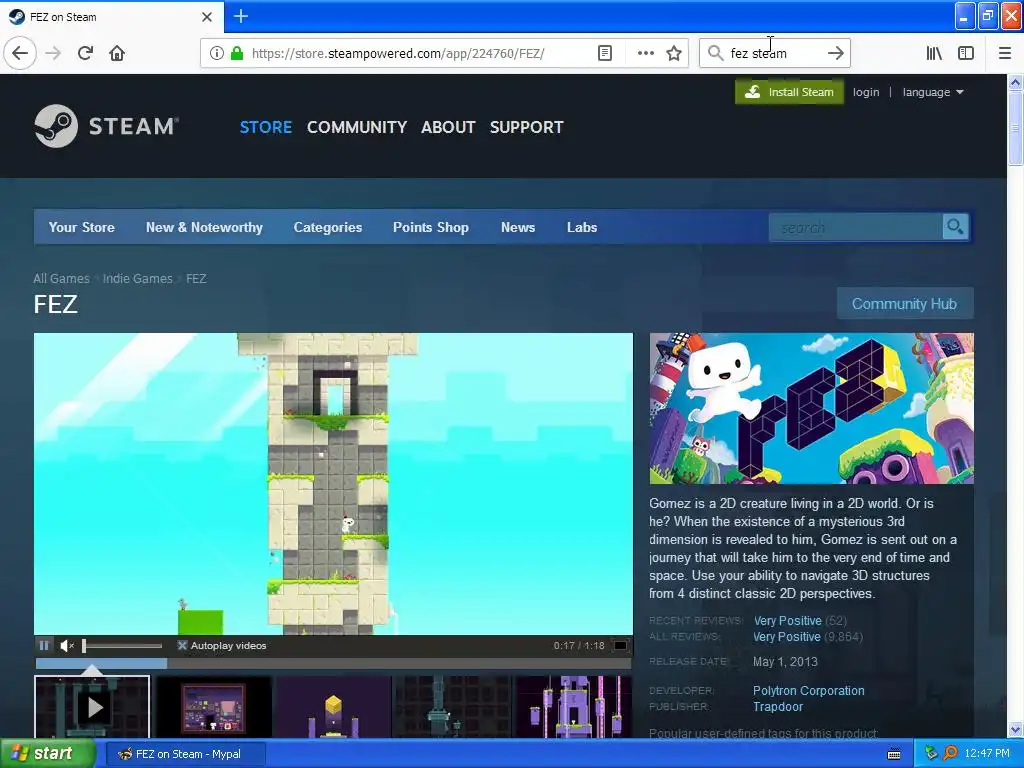Image resolution: width=1024 pixels, height=768 pixels.
Task: Click the browser forward arrow
Action: 53,53
